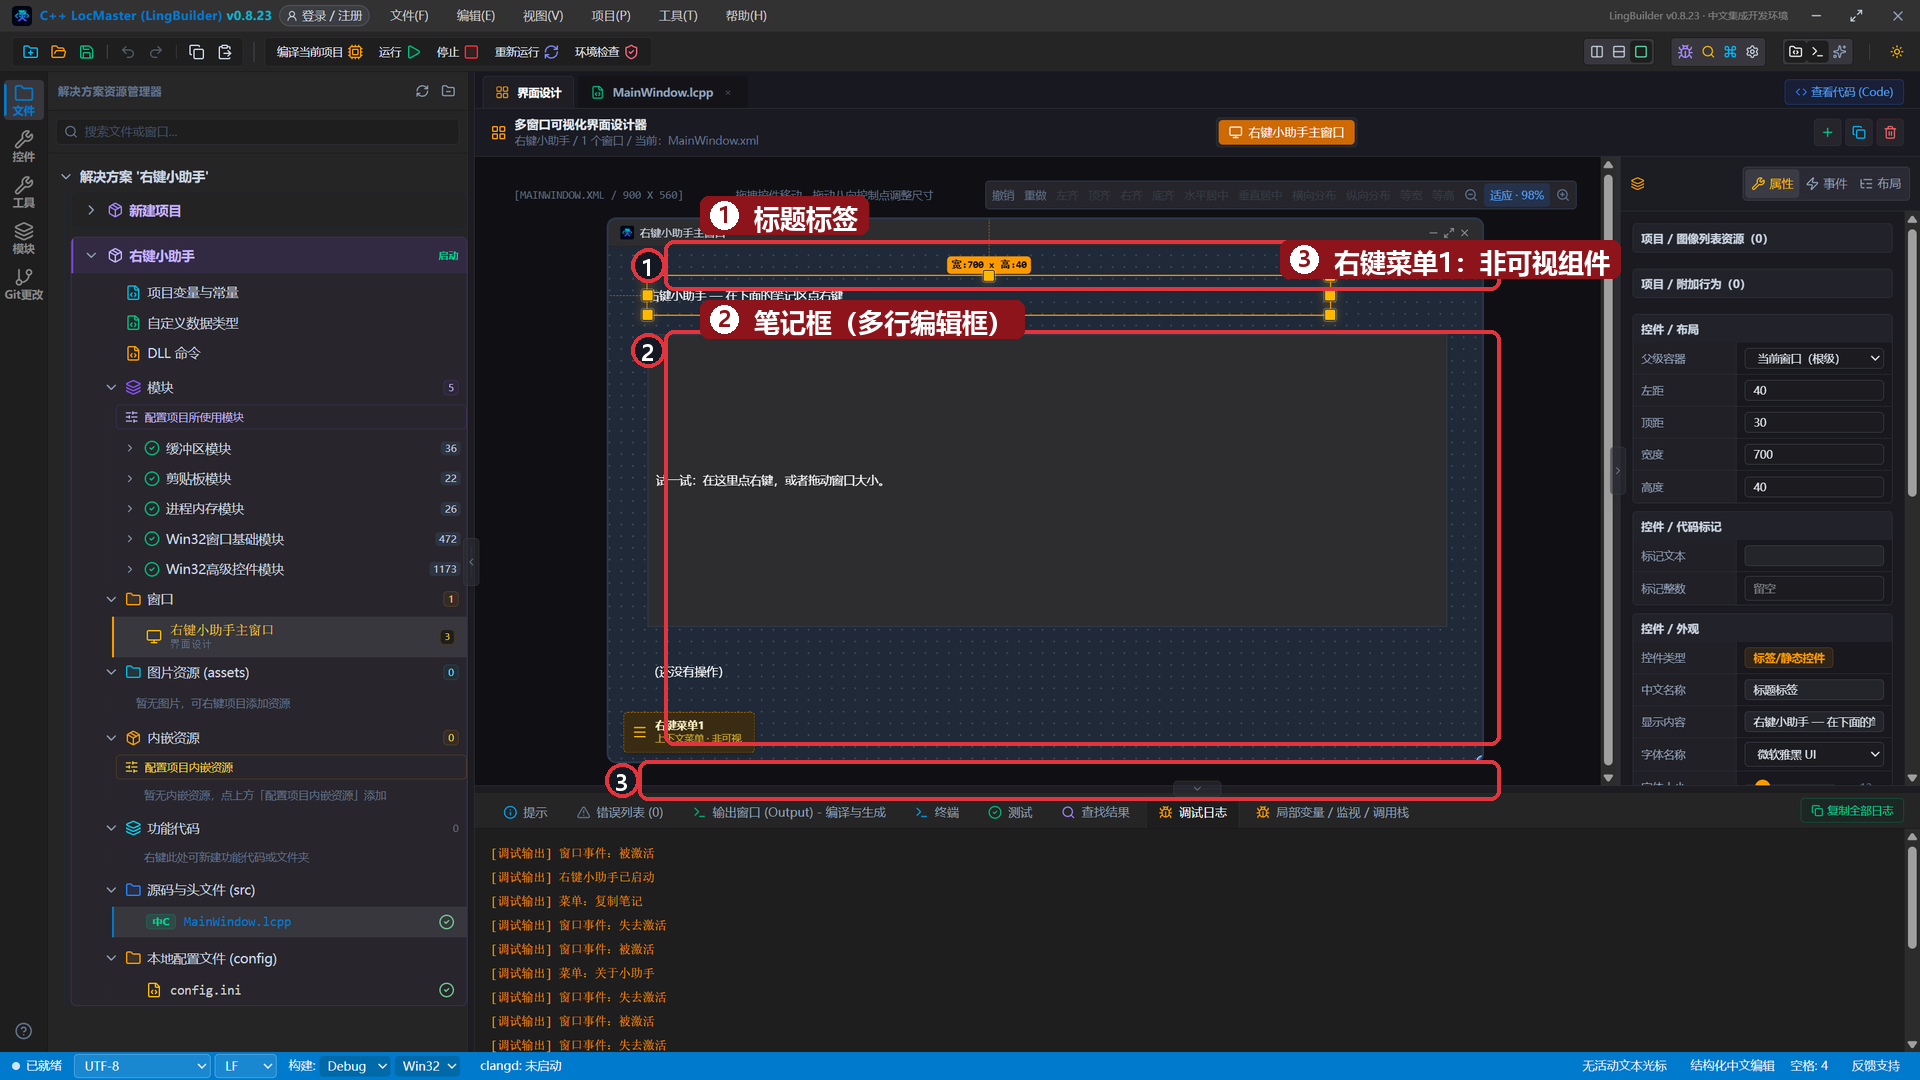Open the Debug build configuration dropdown

tap(356, 1066)
